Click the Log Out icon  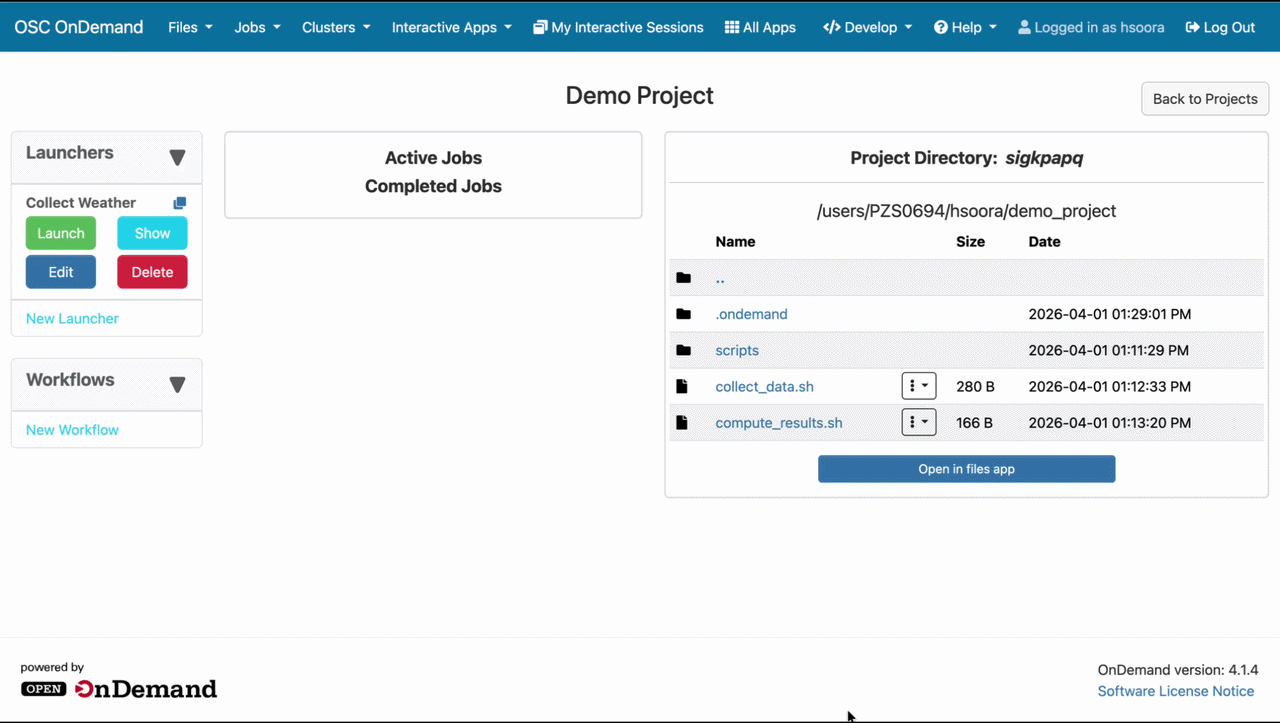pyautogui.click(x=1193, y=27)
